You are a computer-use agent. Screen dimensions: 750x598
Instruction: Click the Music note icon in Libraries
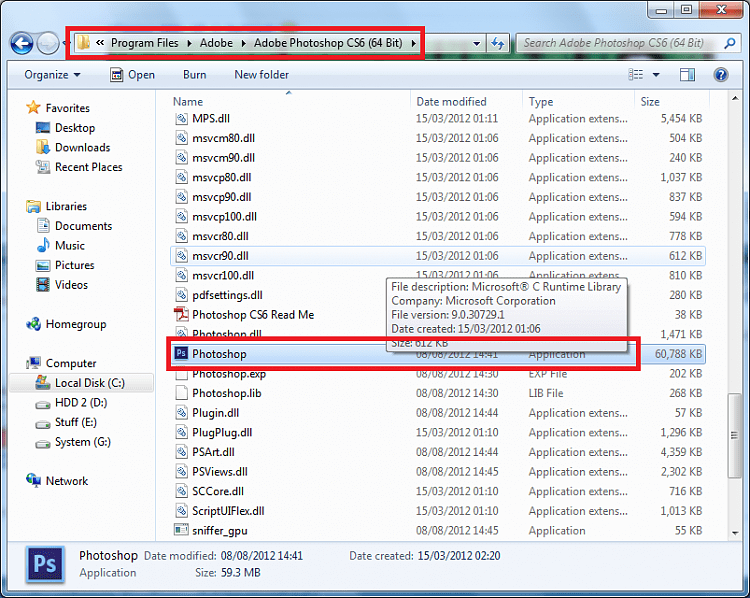[x=43, y=245]
